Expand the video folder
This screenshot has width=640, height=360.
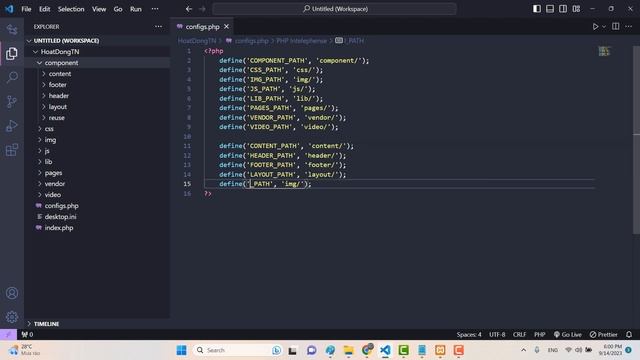[x=53, y=195]
